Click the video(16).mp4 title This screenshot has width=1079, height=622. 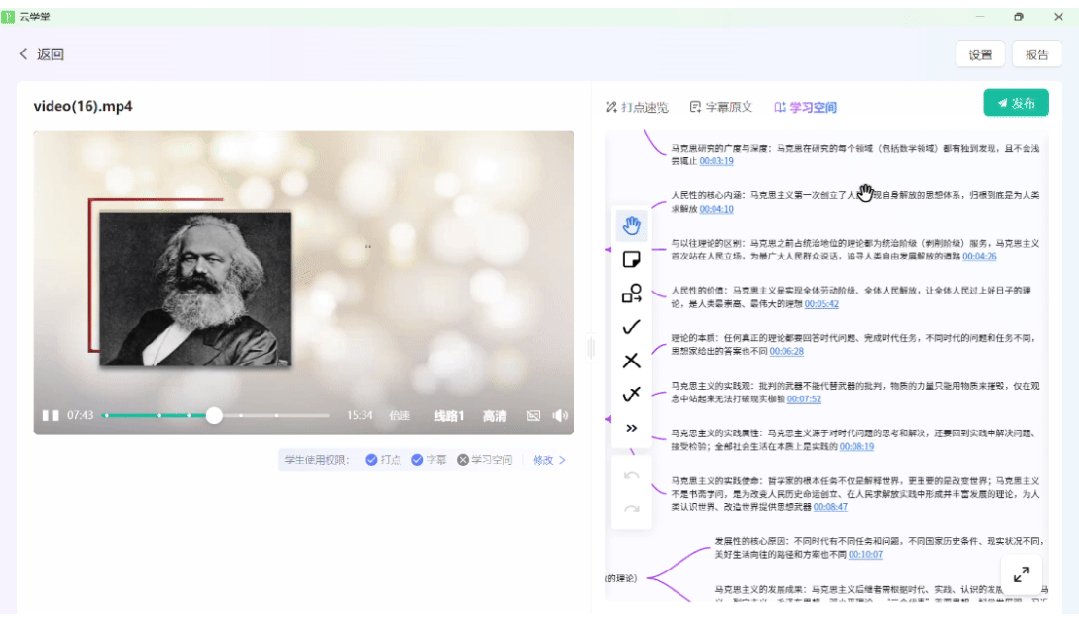pos(83,106)
